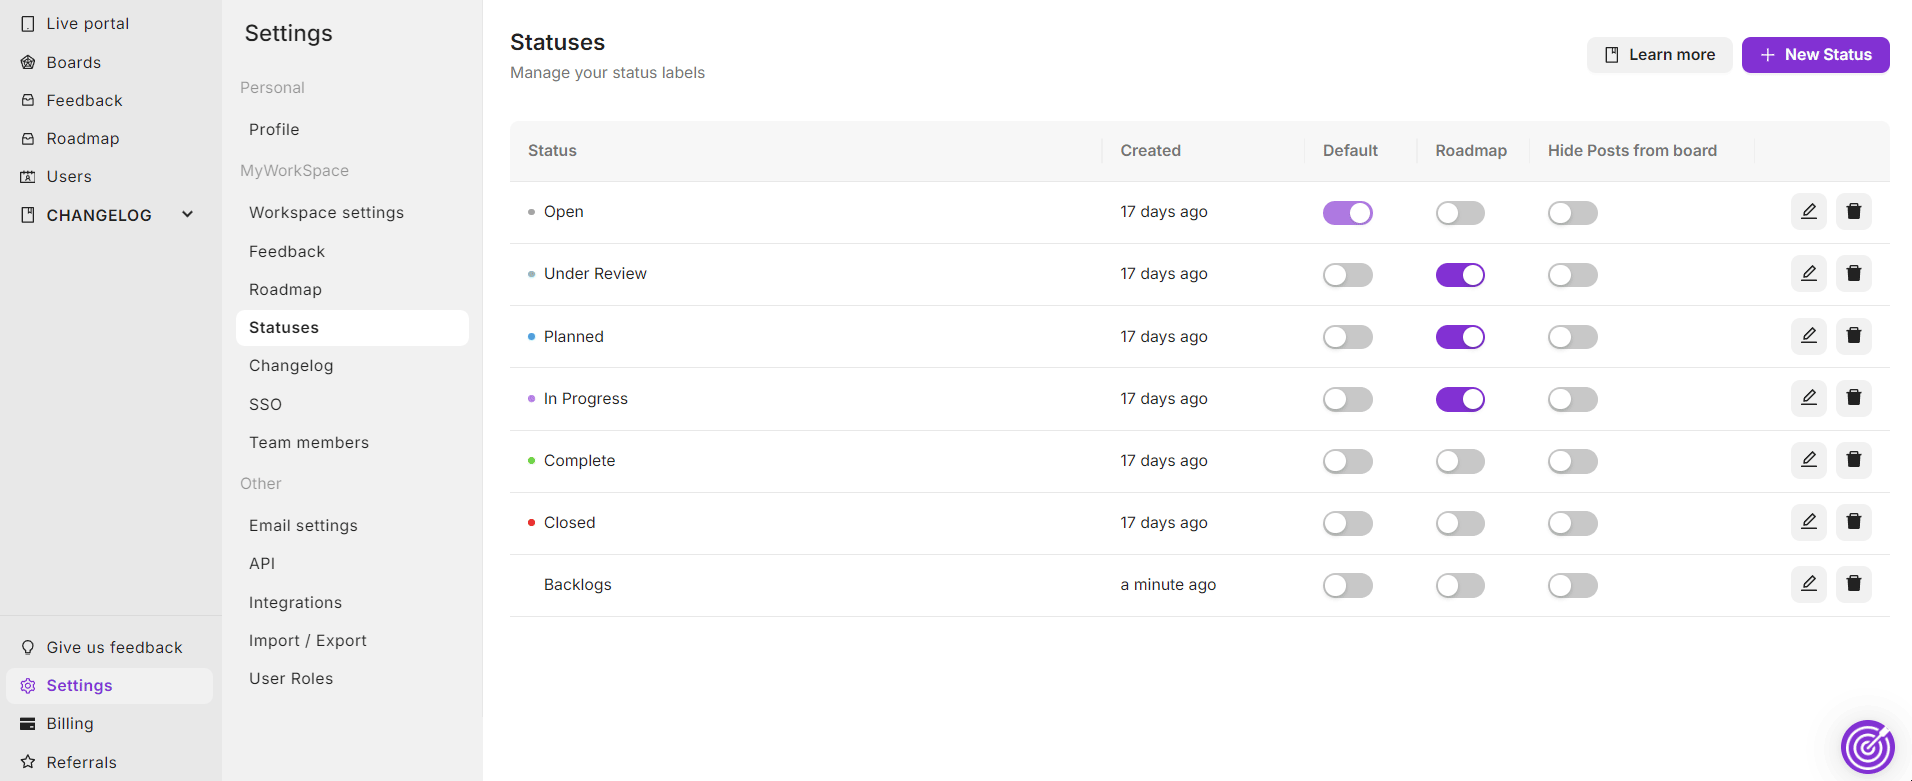The height and width of the screenshot is (781, 1912).
Task: Open the help widget in bottom corner
Action: [1867, 747]
